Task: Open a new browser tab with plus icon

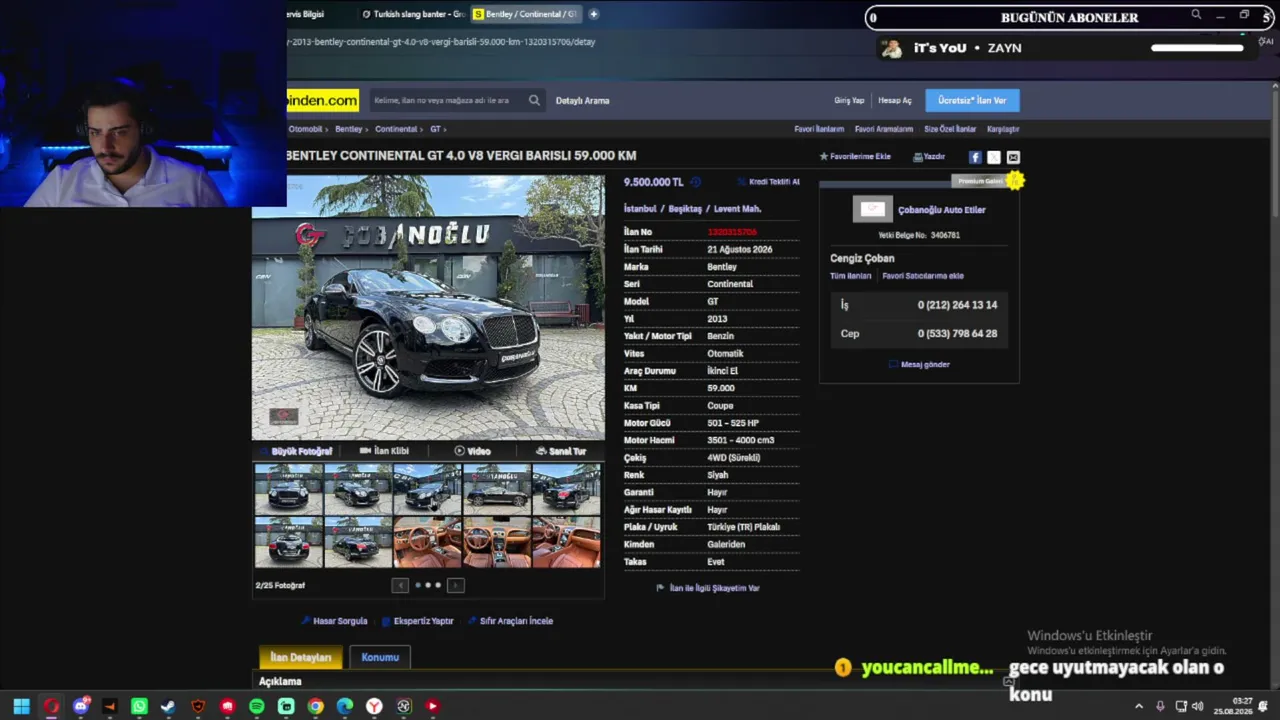Action: (593, 14)
